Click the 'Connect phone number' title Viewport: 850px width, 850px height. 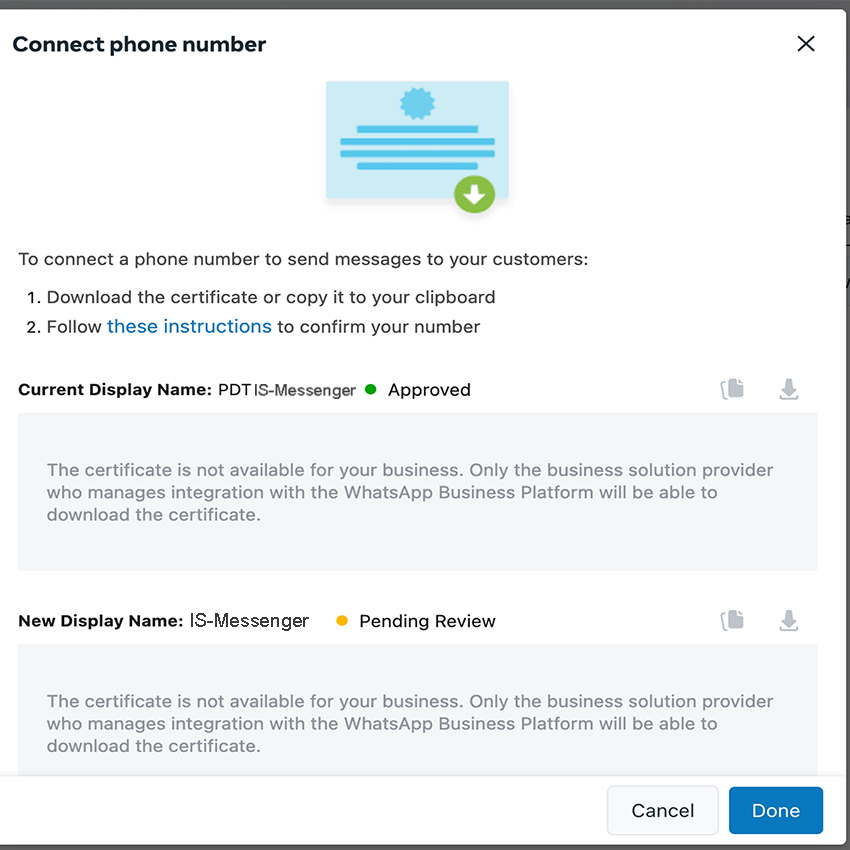[x=139, y=44]
